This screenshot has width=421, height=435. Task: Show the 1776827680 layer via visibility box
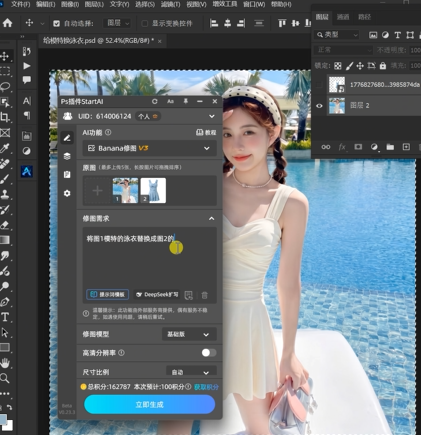319,85
